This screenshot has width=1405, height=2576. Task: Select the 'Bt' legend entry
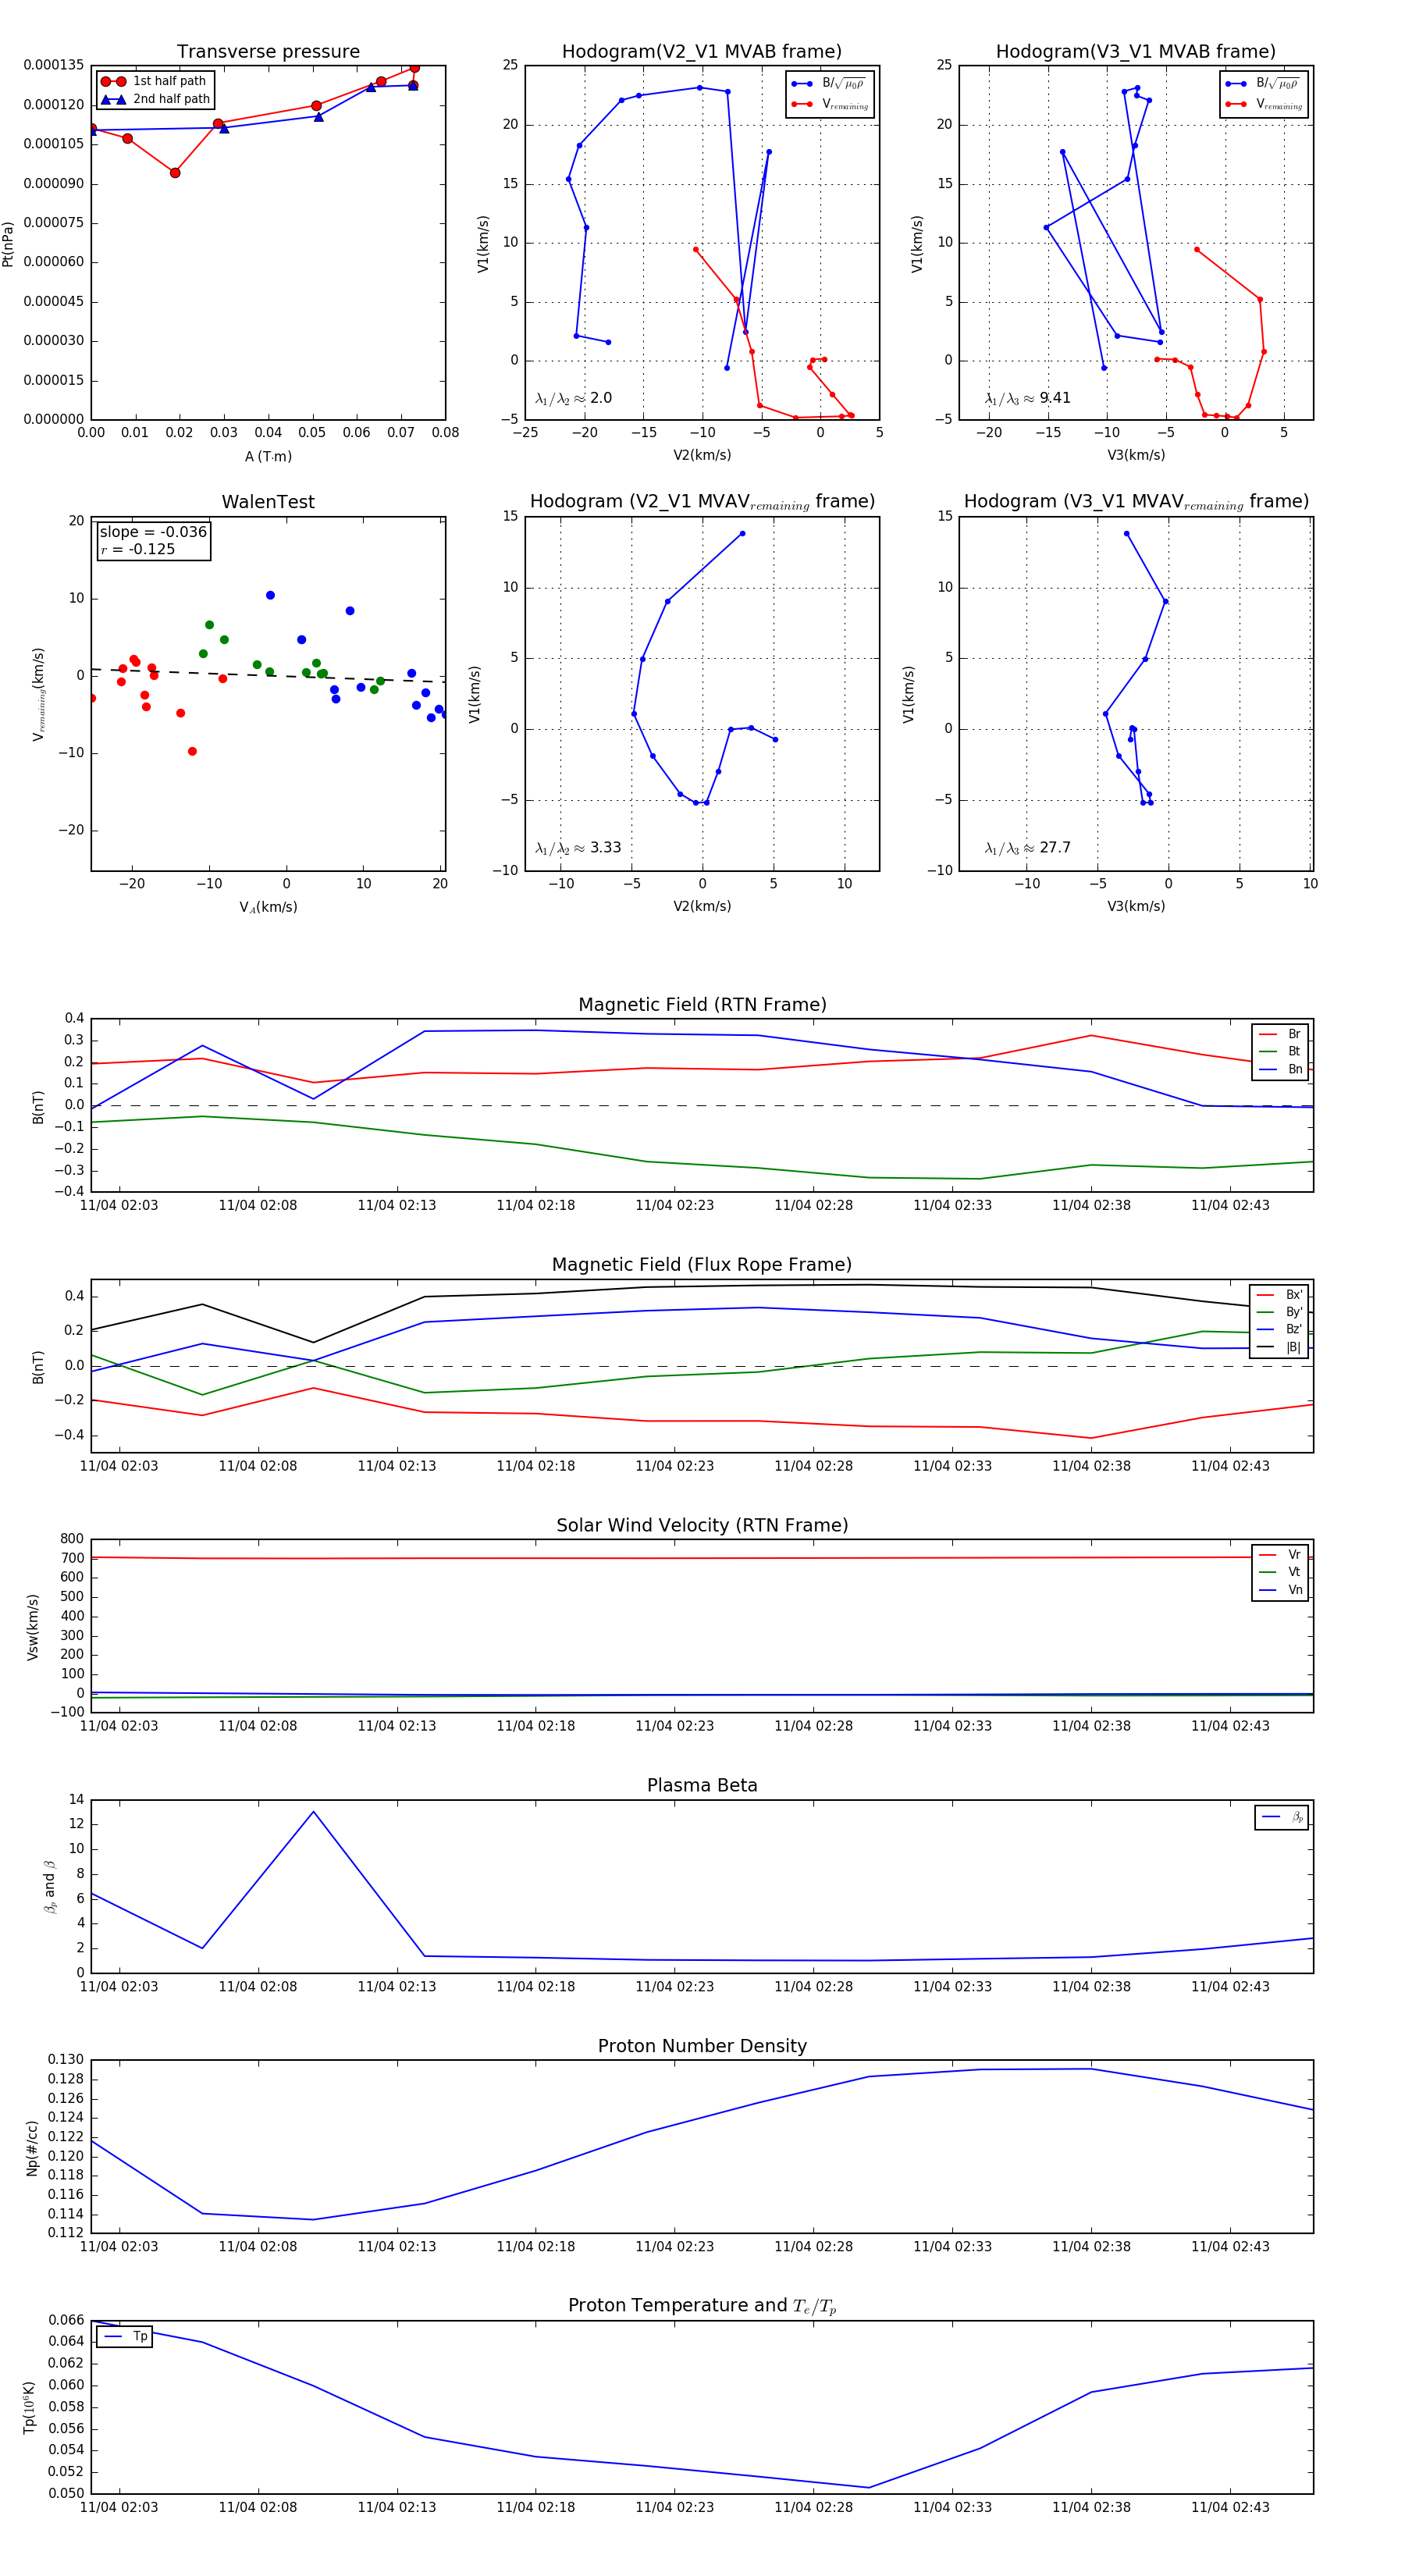(1280, 1051)
